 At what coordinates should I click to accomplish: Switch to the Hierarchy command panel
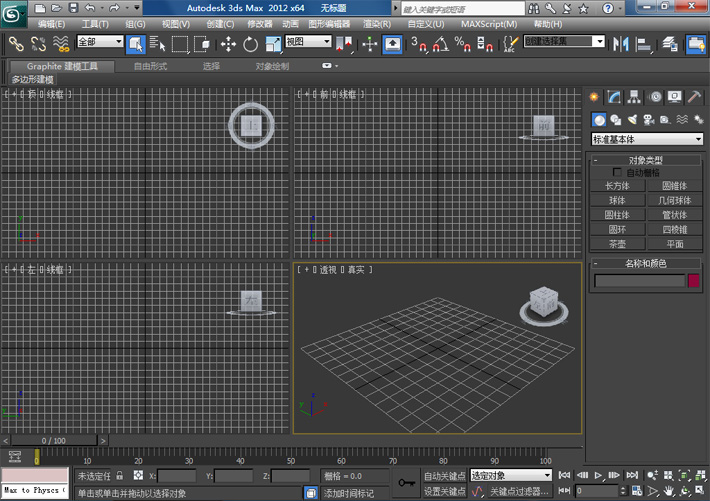point(634,96)
